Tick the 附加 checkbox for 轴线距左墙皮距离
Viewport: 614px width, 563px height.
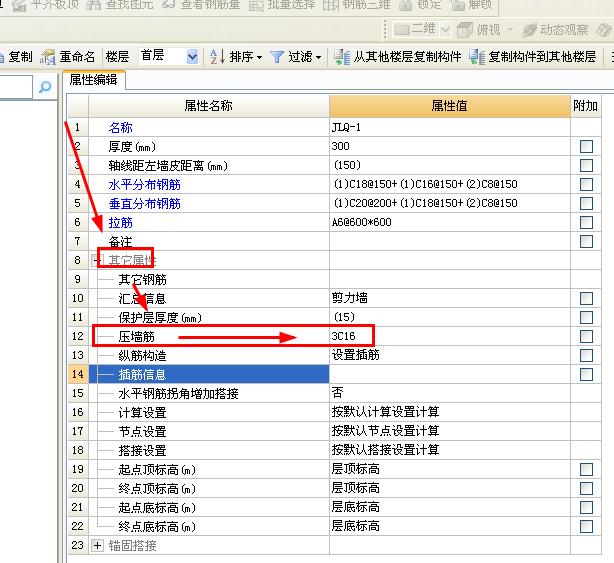tap(586, 165)
